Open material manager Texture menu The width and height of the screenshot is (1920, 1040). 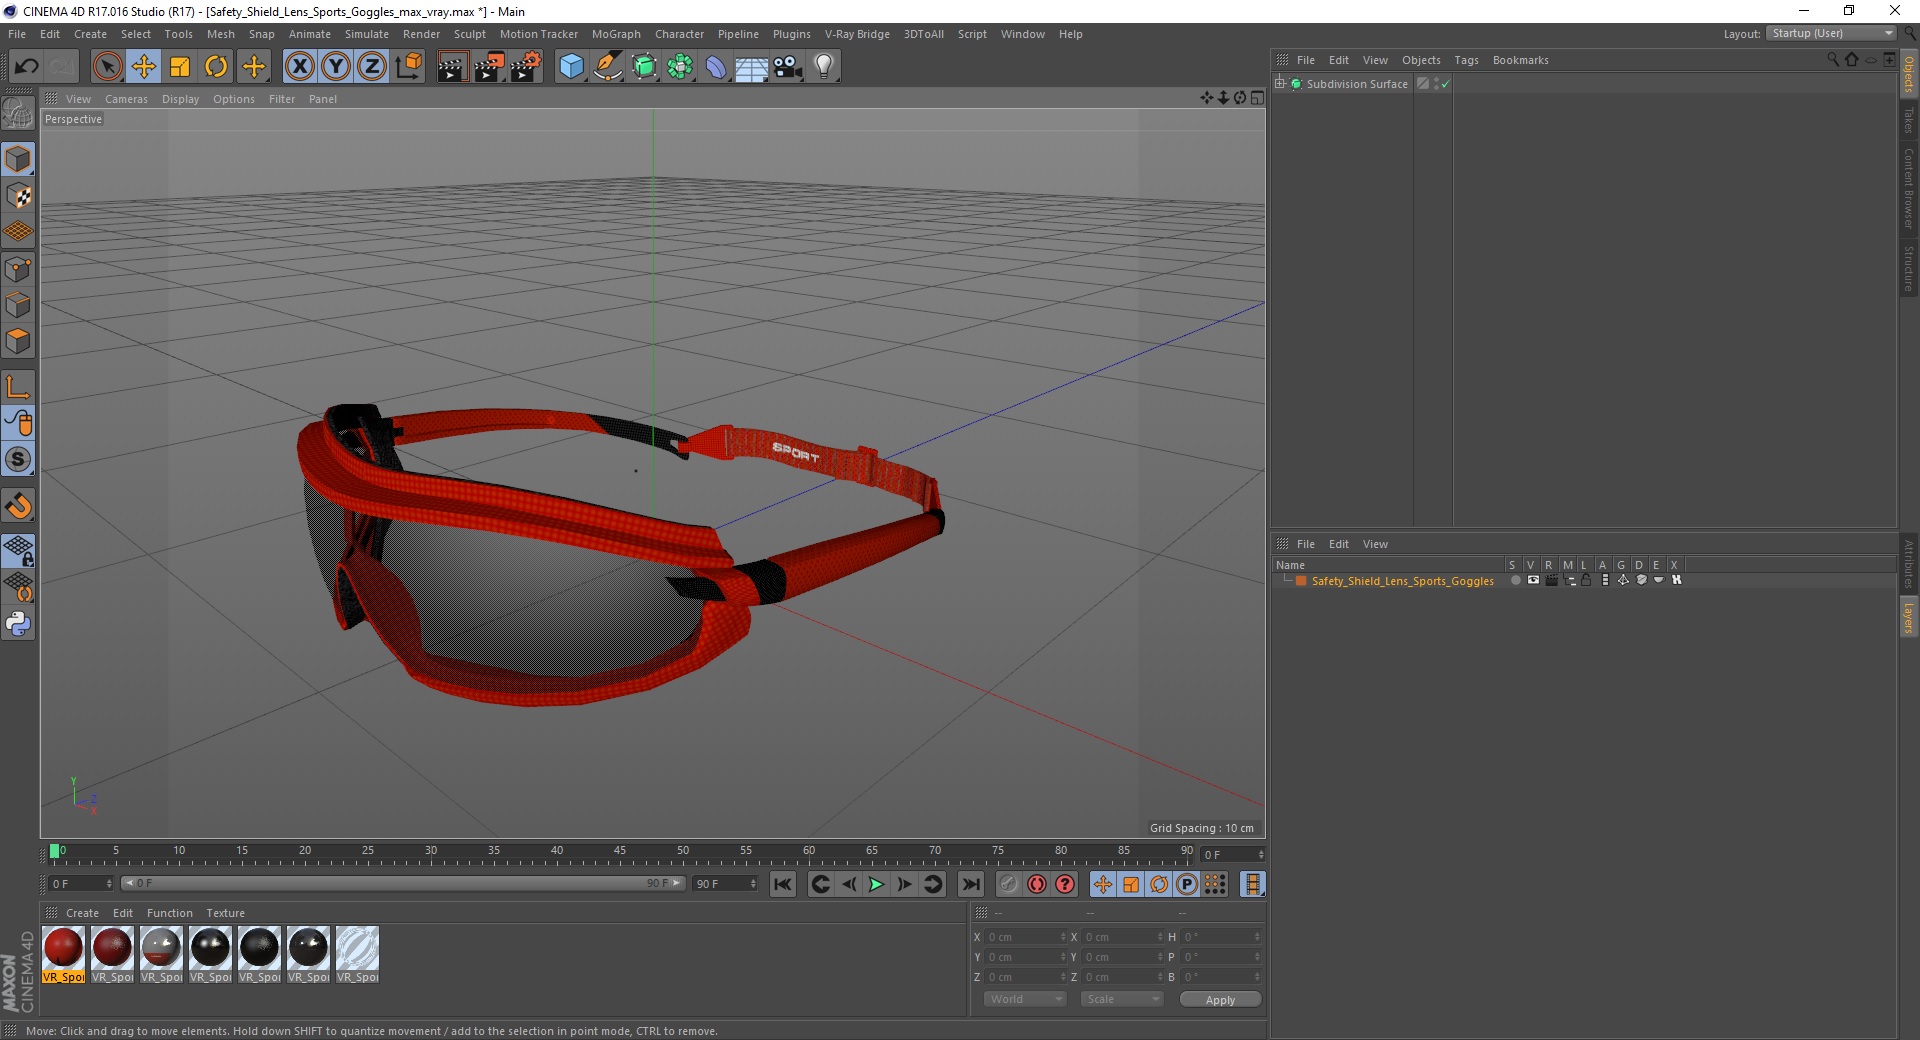coord(225,913)
